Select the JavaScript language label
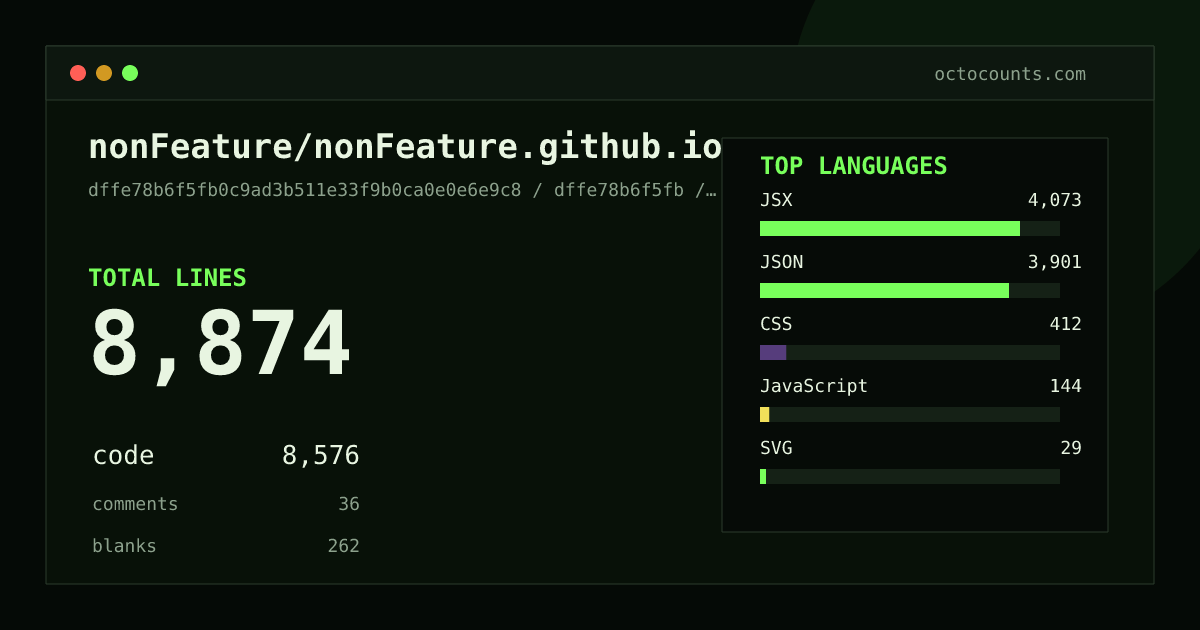The height and width of the screenshot is (630, 1200). [814, 386]
